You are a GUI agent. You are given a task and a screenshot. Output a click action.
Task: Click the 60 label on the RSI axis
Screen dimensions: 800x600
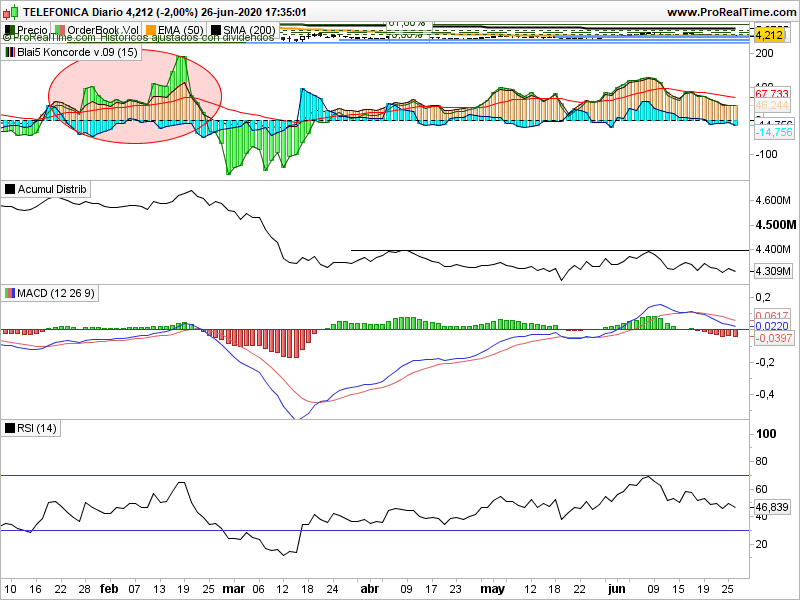tap(761, 489)
